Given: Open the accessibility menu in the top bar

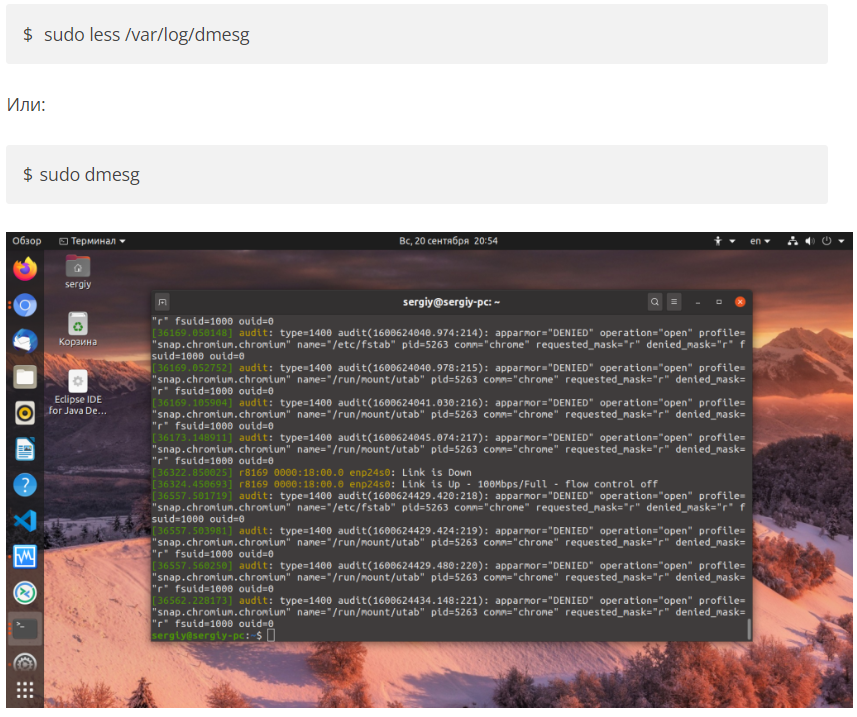Looking at the screenshot, I should pos(724,241).
